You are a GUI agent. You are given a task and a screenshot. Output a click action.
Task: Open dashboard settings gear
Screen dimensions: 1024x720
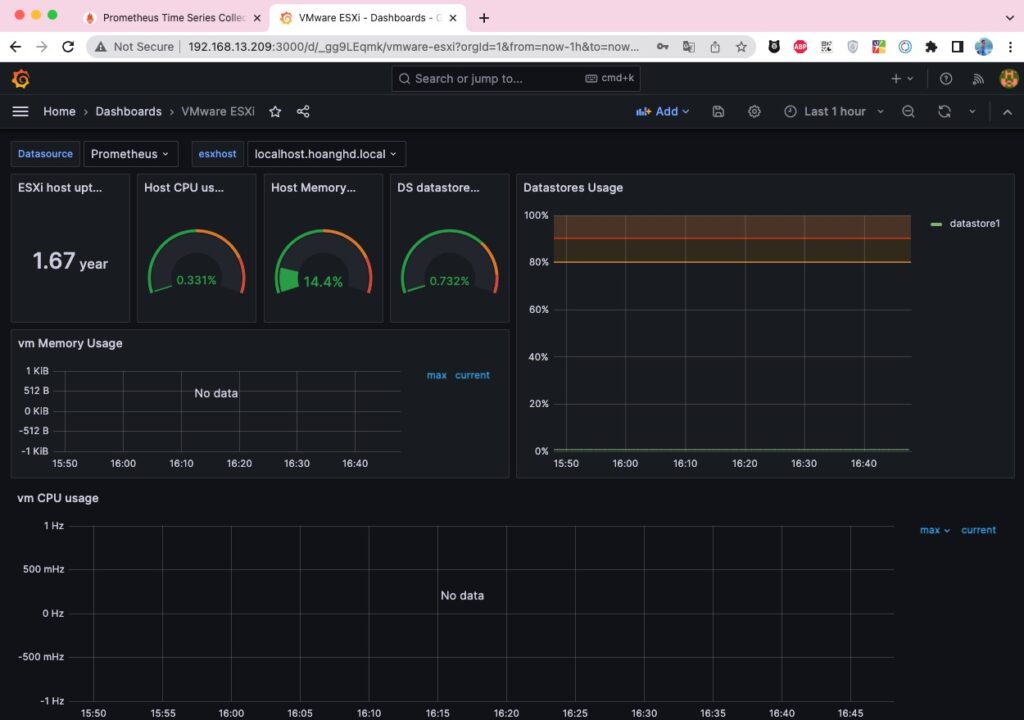click(x=754, y=112)
